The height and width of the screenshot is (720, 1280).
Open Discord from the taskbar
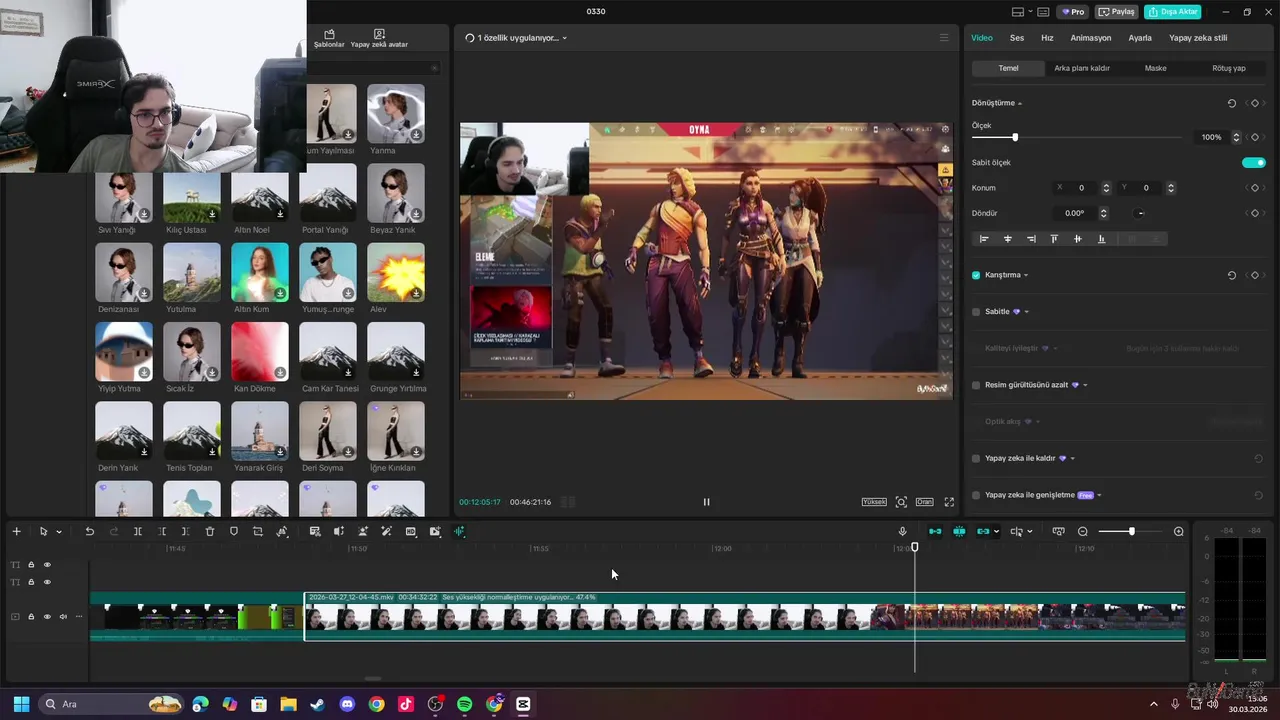pyautogui.click(x=347, y=704)
